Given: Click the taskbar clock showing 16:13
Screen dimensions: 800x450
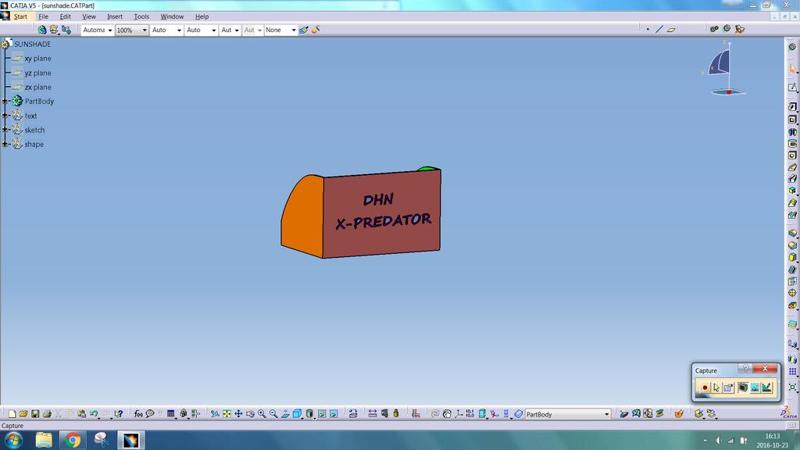Looking at the screenshot, I should [772, 437].
